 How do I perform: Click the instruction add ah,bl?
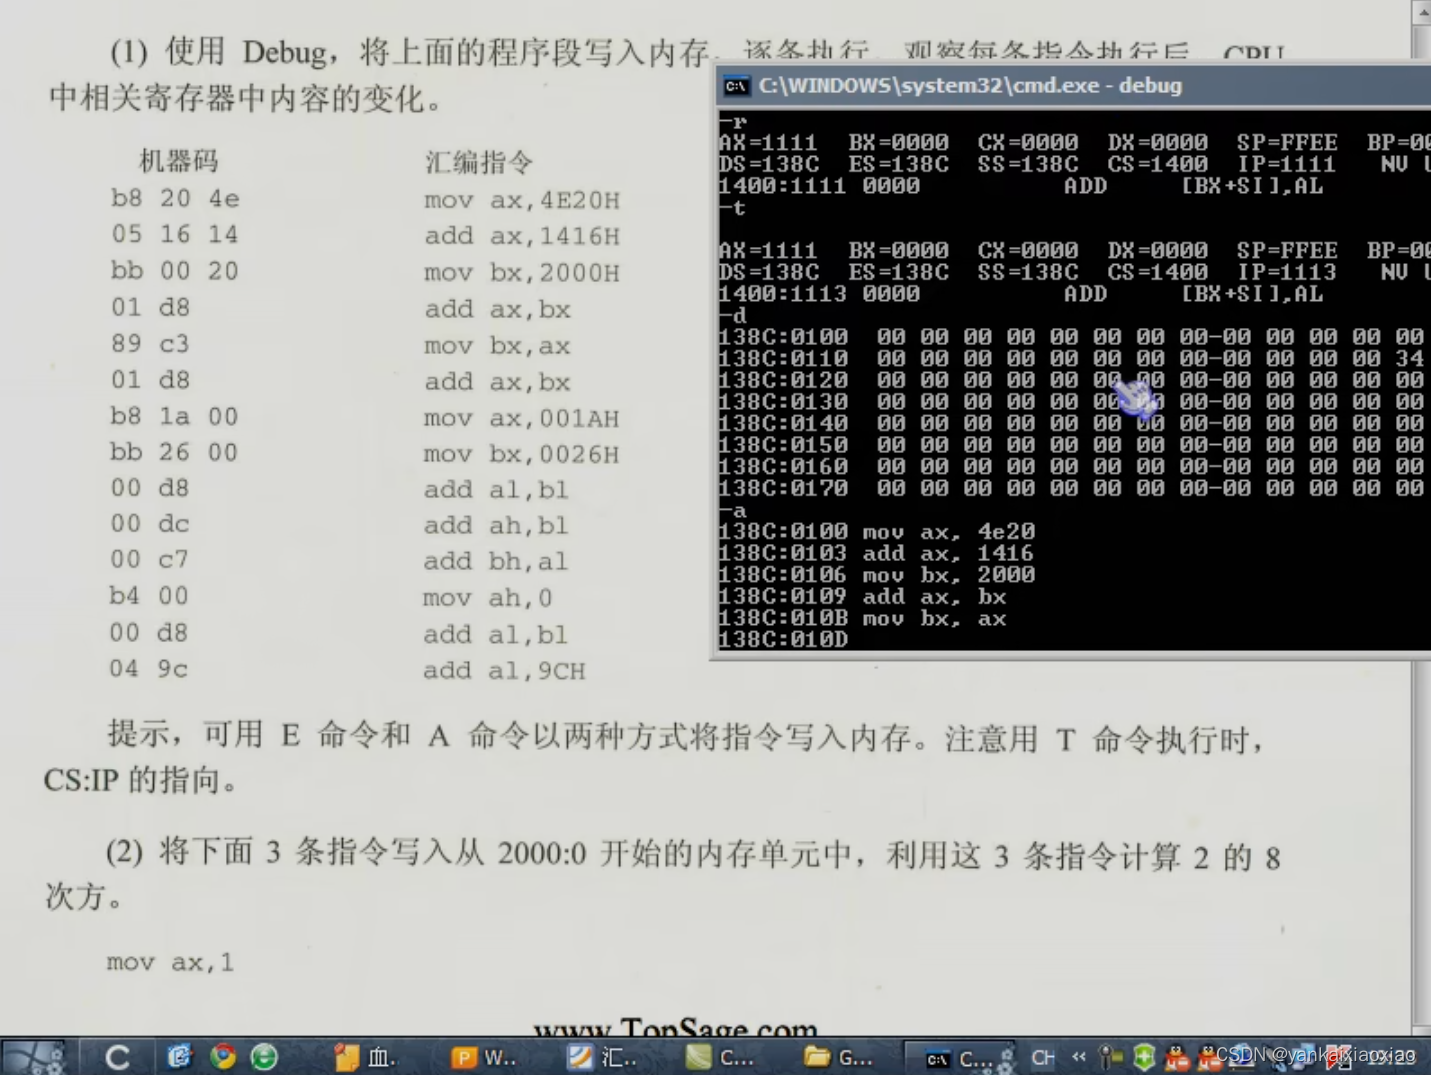click(496, 525)
